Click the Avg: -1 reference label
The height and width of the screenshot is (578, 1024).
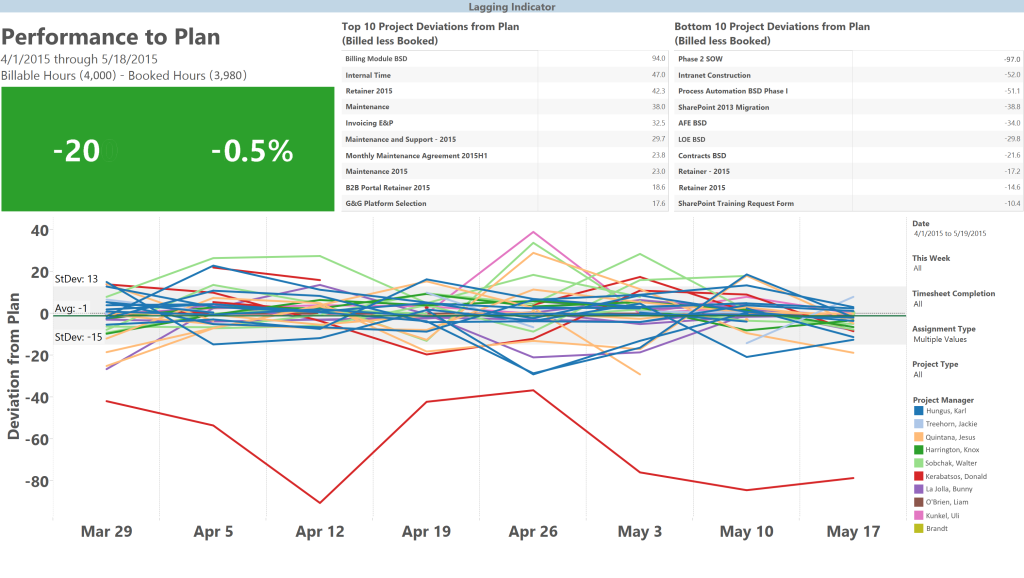(x=71, y=308)
